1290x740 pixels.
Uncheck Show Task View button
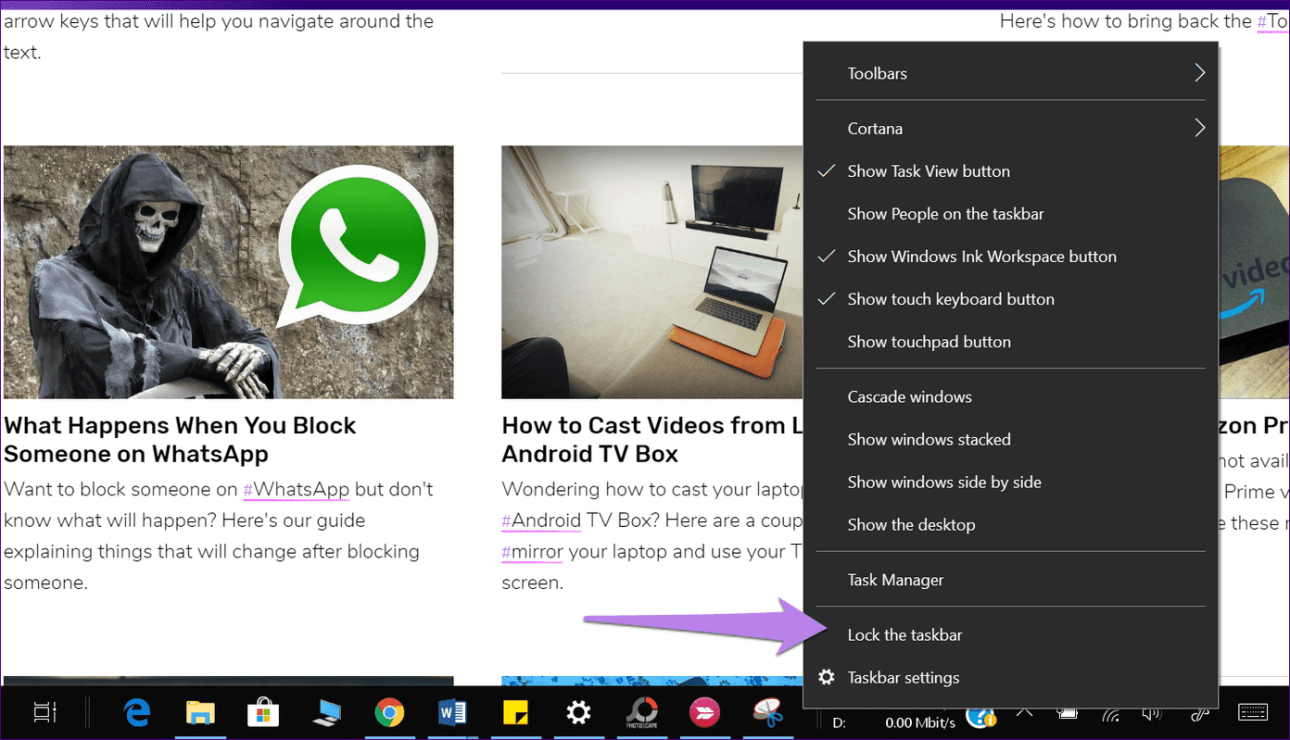click(928, 171)
